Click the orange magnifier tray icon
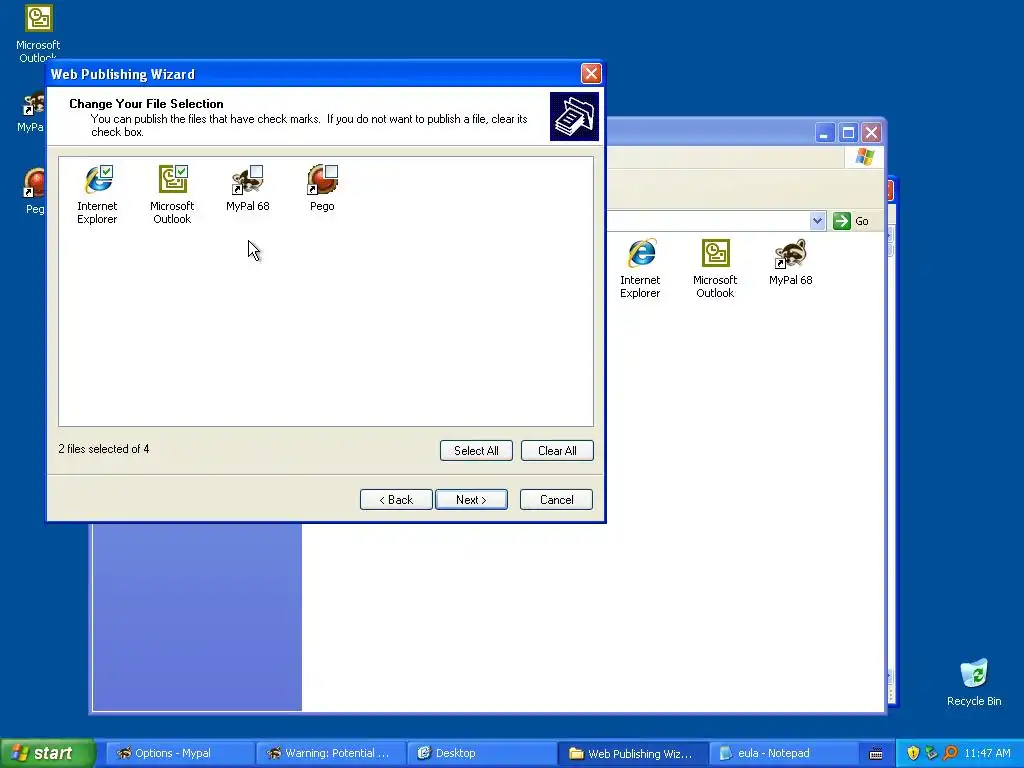The image size is (1024, 768). (950, 753)
